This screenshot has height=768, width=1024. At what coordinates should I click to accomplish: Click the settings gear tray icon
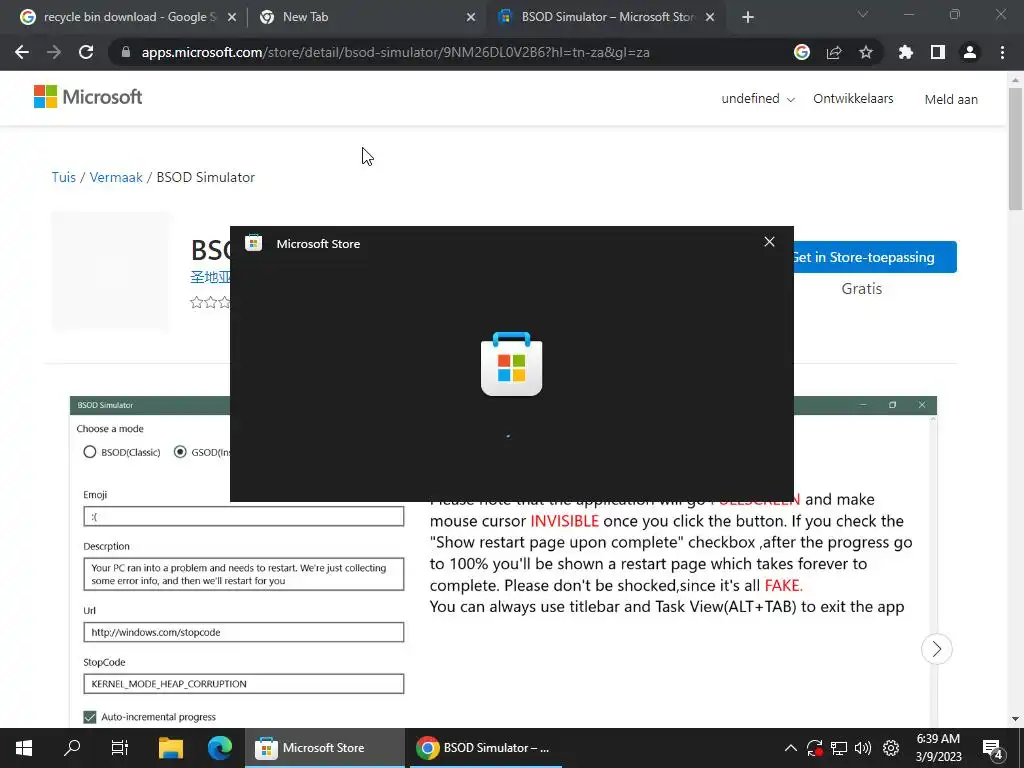891,748
